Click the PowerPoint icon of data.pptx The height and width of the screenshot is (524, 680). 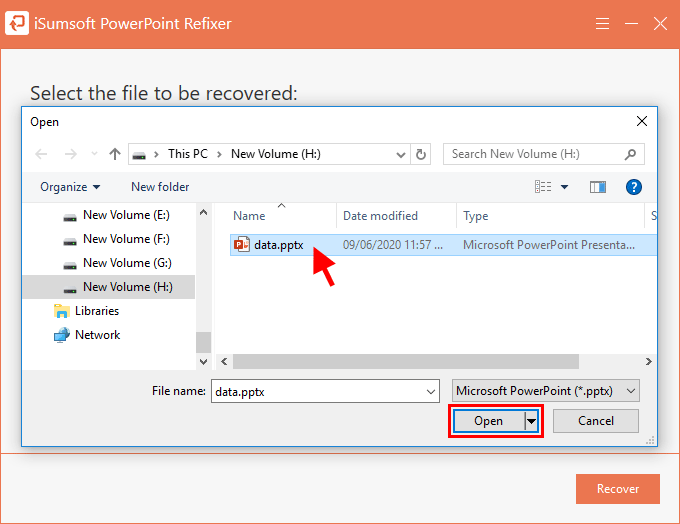pyautogui.click(x=242, y=245)
